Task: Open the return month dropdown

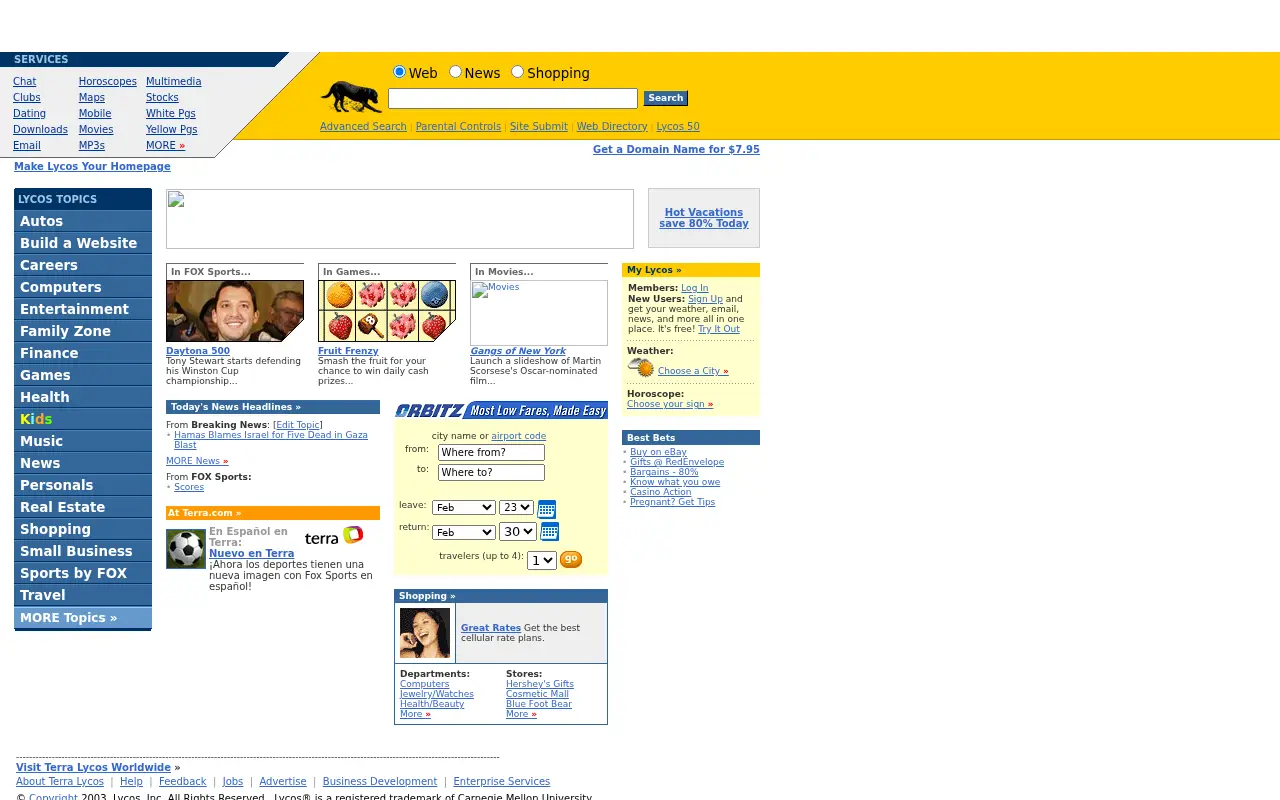Action: 463,532
